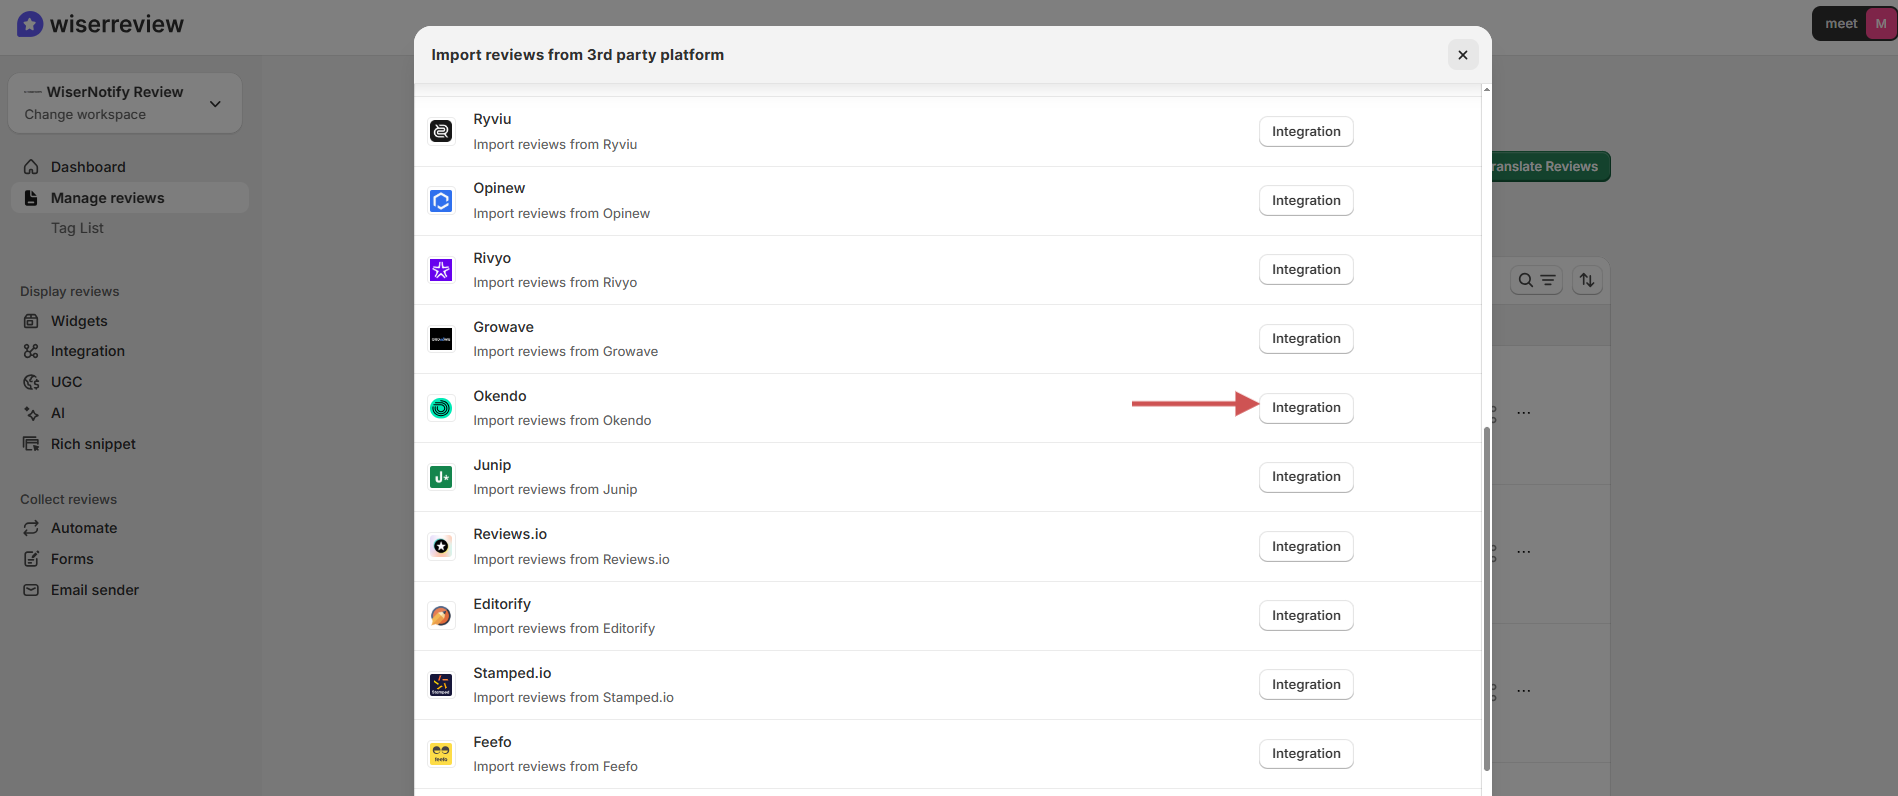The width and height of the screenshot is (1898, 796).
Task: Open the meet user account menu
Action: pyautogui.click(x=1853, y=24)
